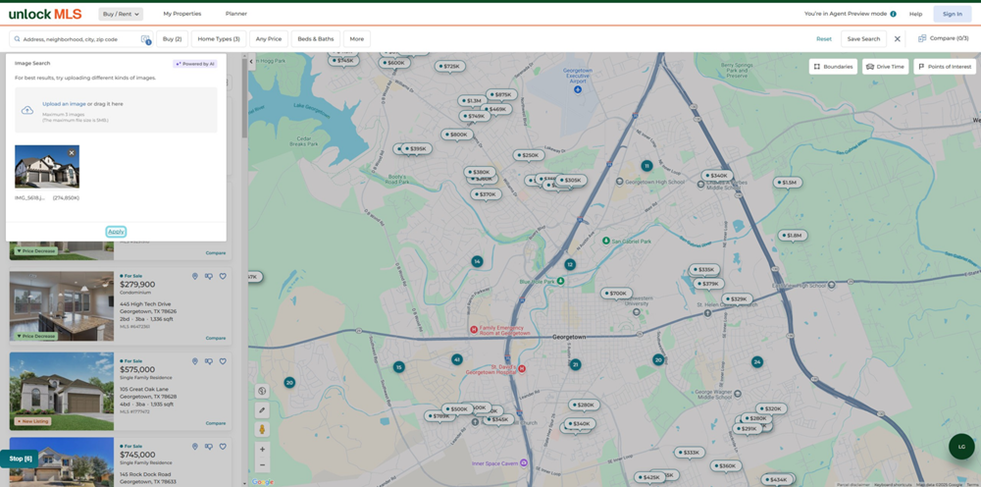Click Save Search button
Image resolution: width=981 pixels, height=487 pixels.
click(x=863, y=39)
